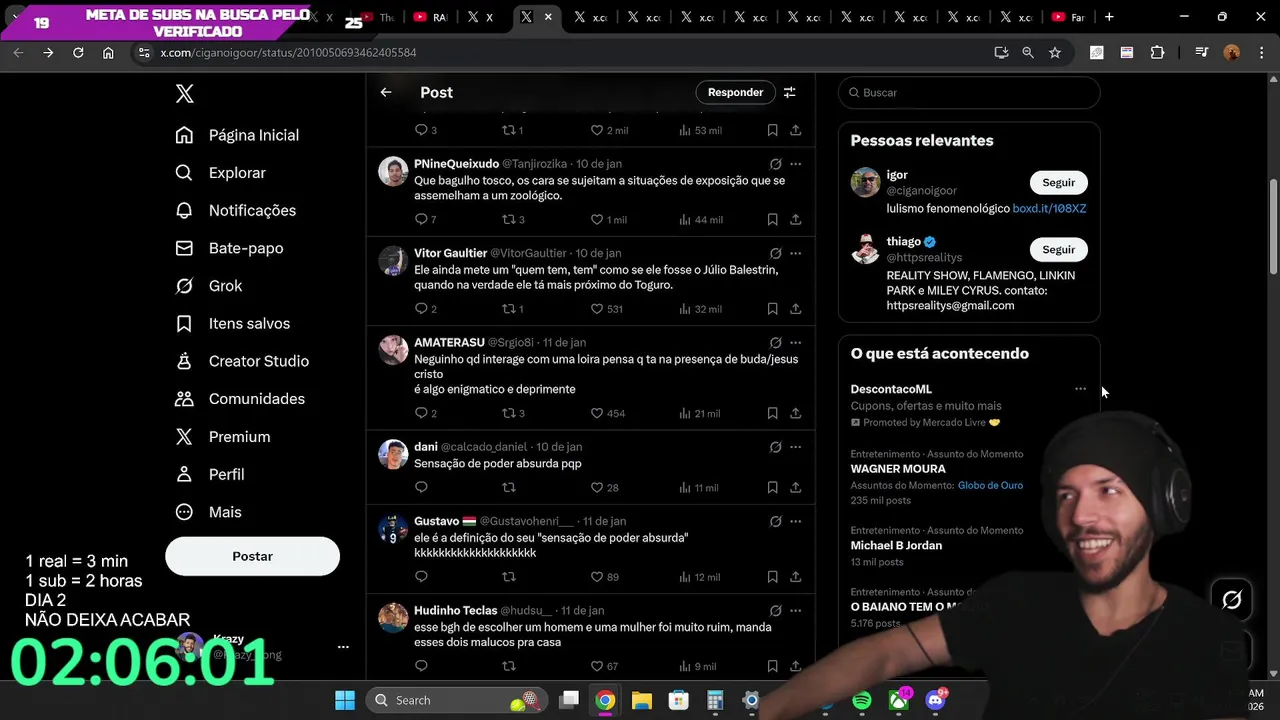Viewport: 1280px width, 720px height.
Task: Open Premium page
Action: tap(223, 437)
